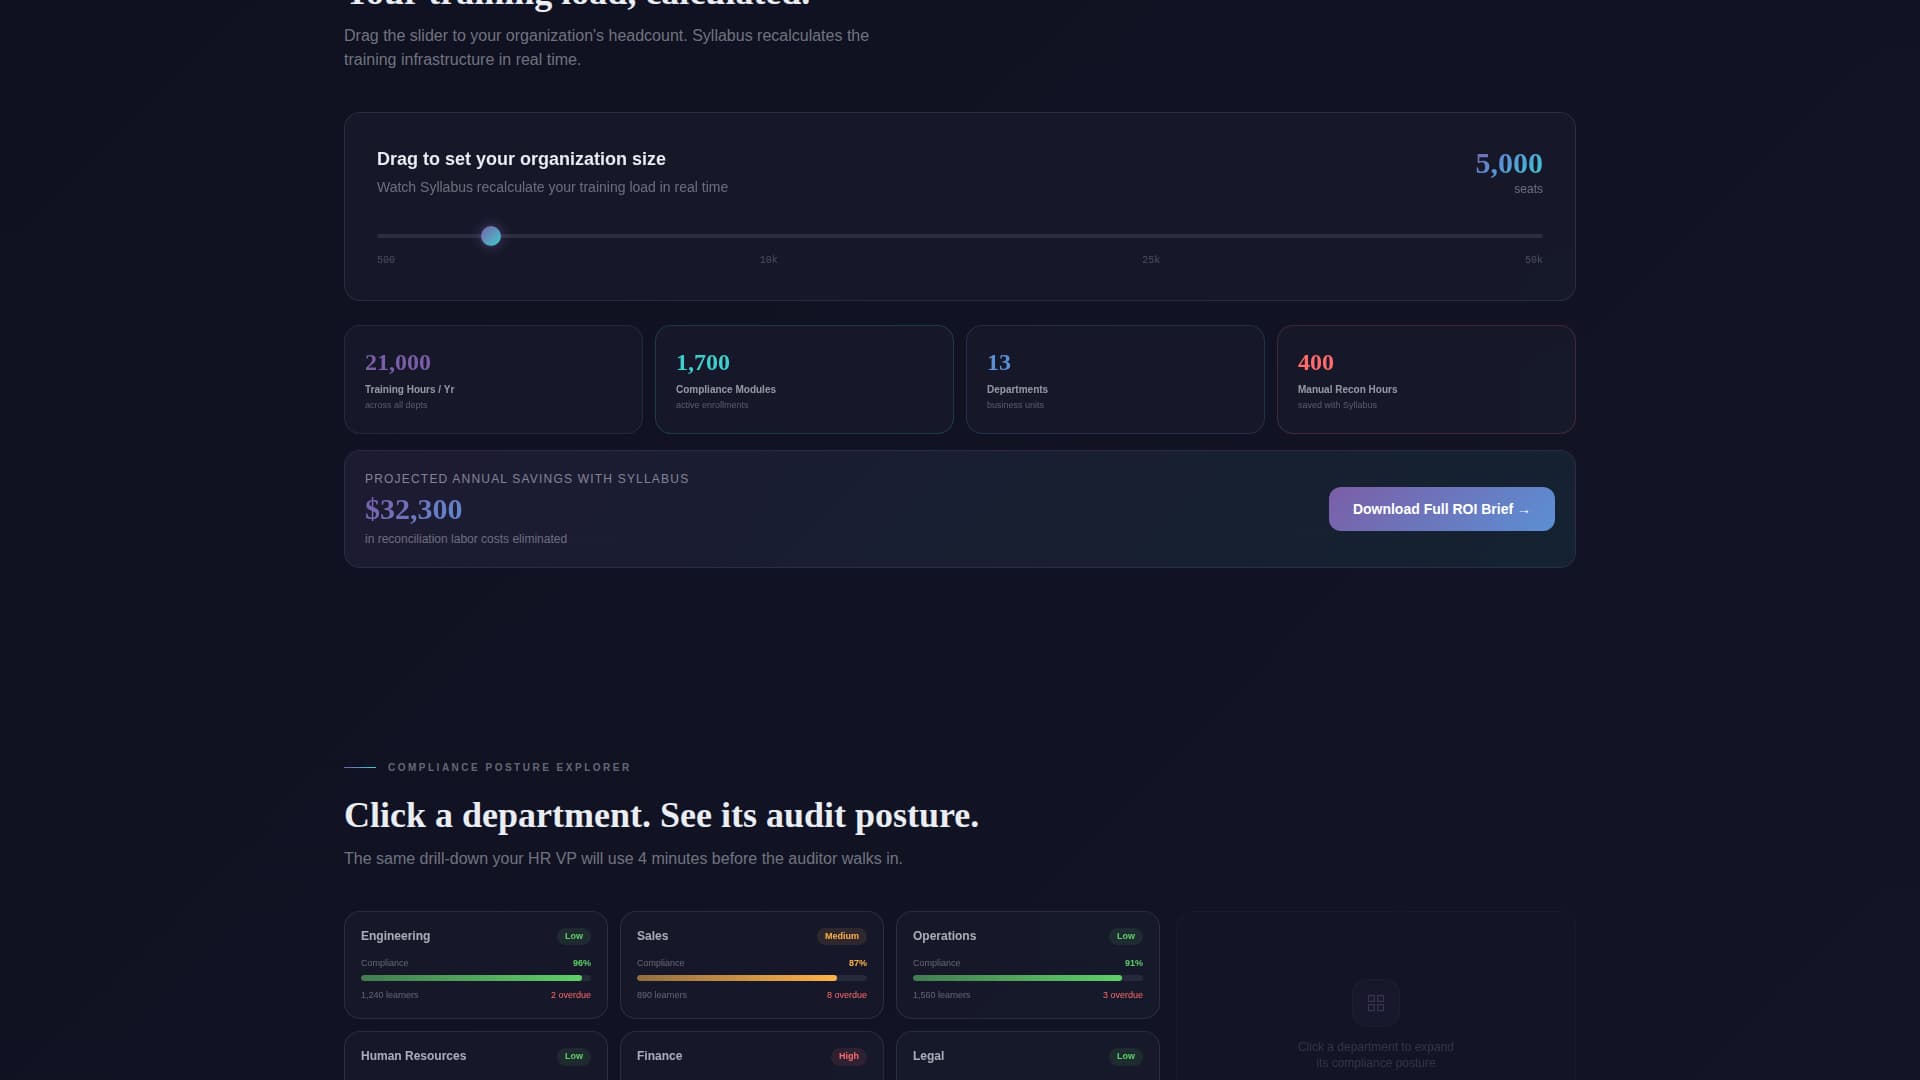Screen dimensions: 1920x1080
Task: Click the '8 overdue' text in Sales
Action: click(847, 995)
